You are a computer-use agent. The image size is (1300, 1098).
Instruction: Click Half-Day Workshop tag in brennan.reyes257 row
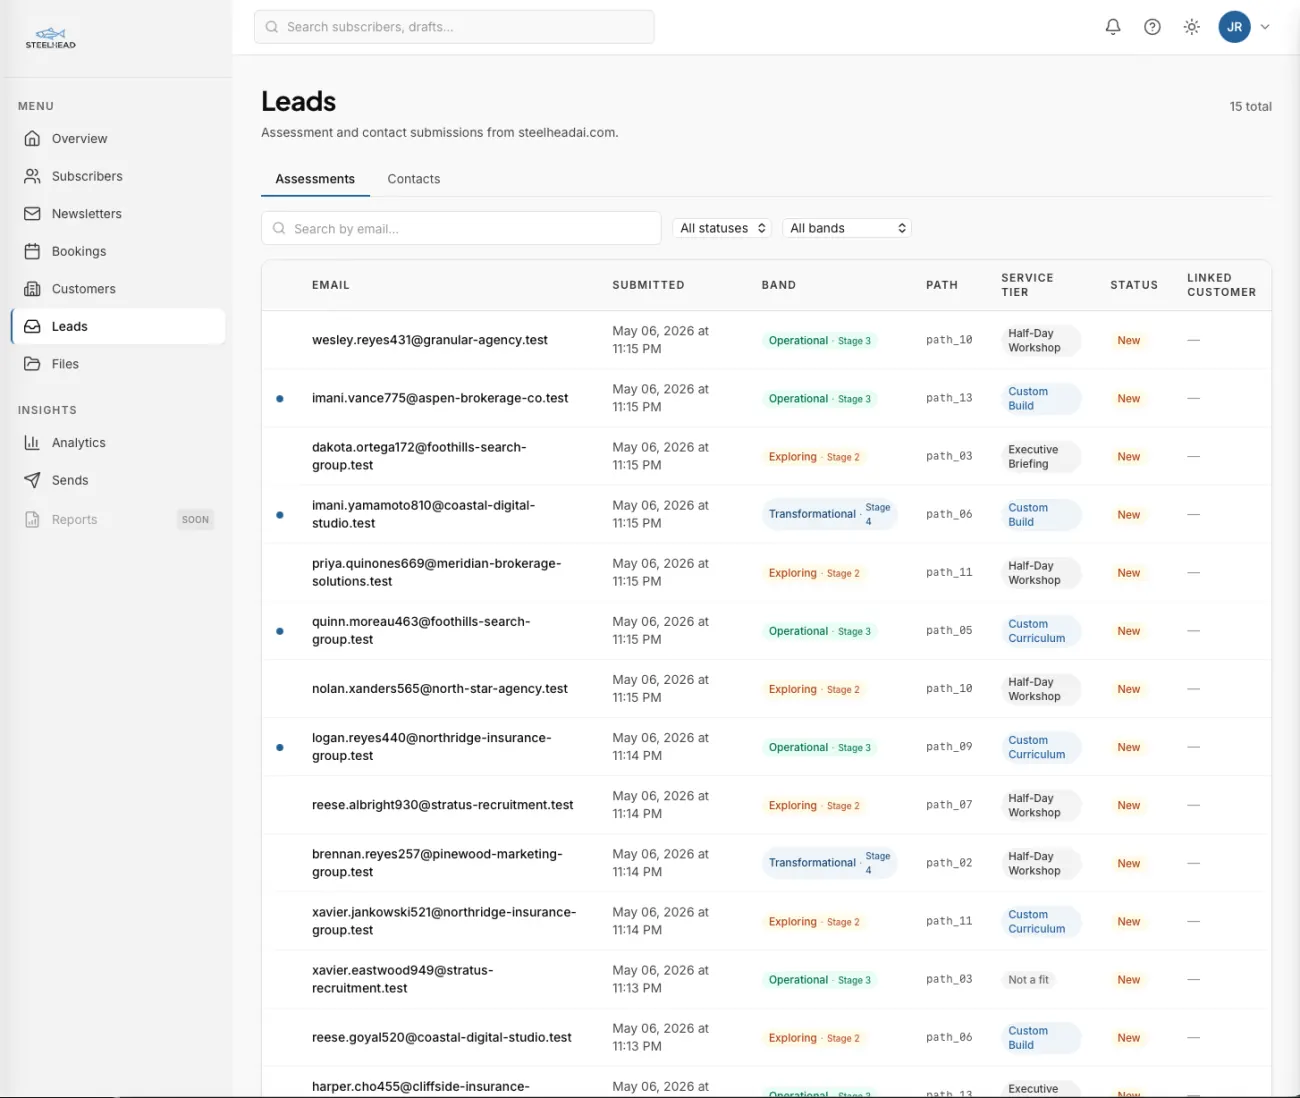point(1040,864)
